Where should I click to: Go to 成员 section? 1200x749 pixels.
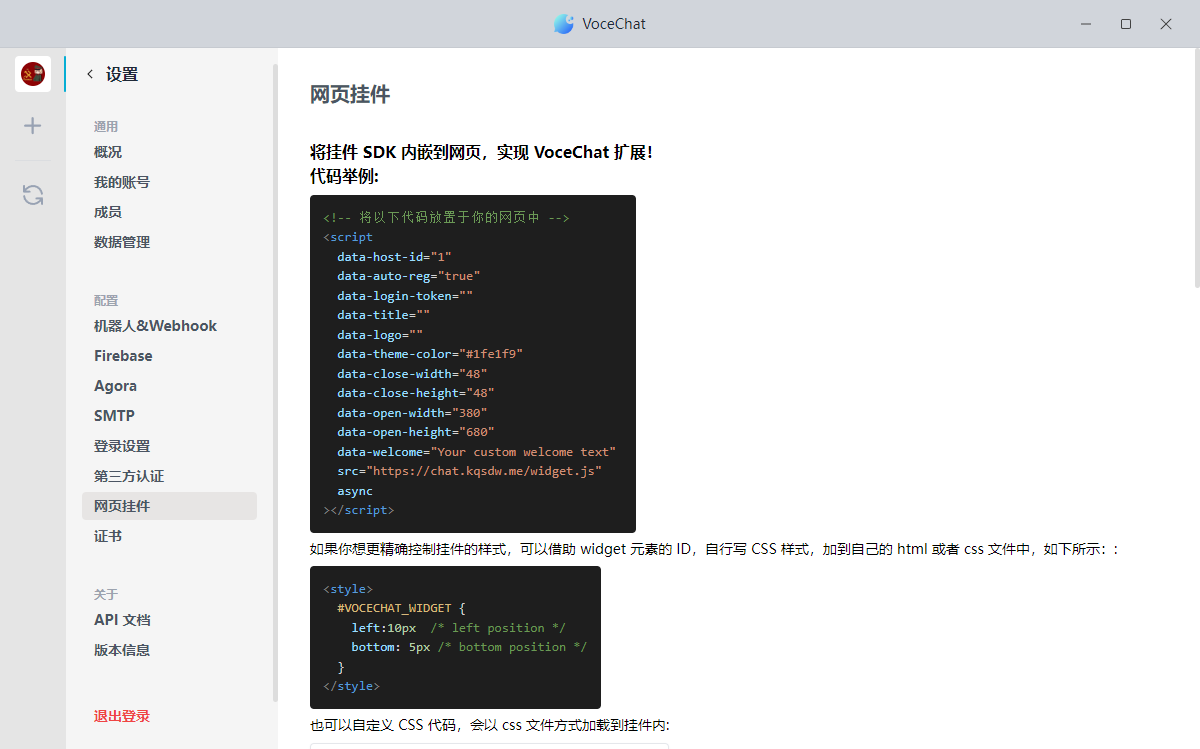[108, 212]
